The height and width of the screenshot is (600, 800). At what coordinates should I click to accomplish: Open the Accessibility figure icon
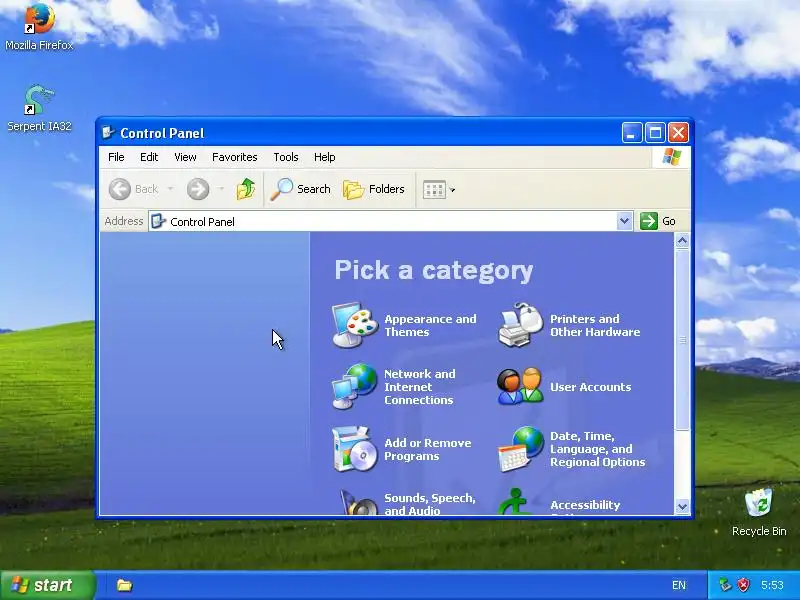point(516,502)
